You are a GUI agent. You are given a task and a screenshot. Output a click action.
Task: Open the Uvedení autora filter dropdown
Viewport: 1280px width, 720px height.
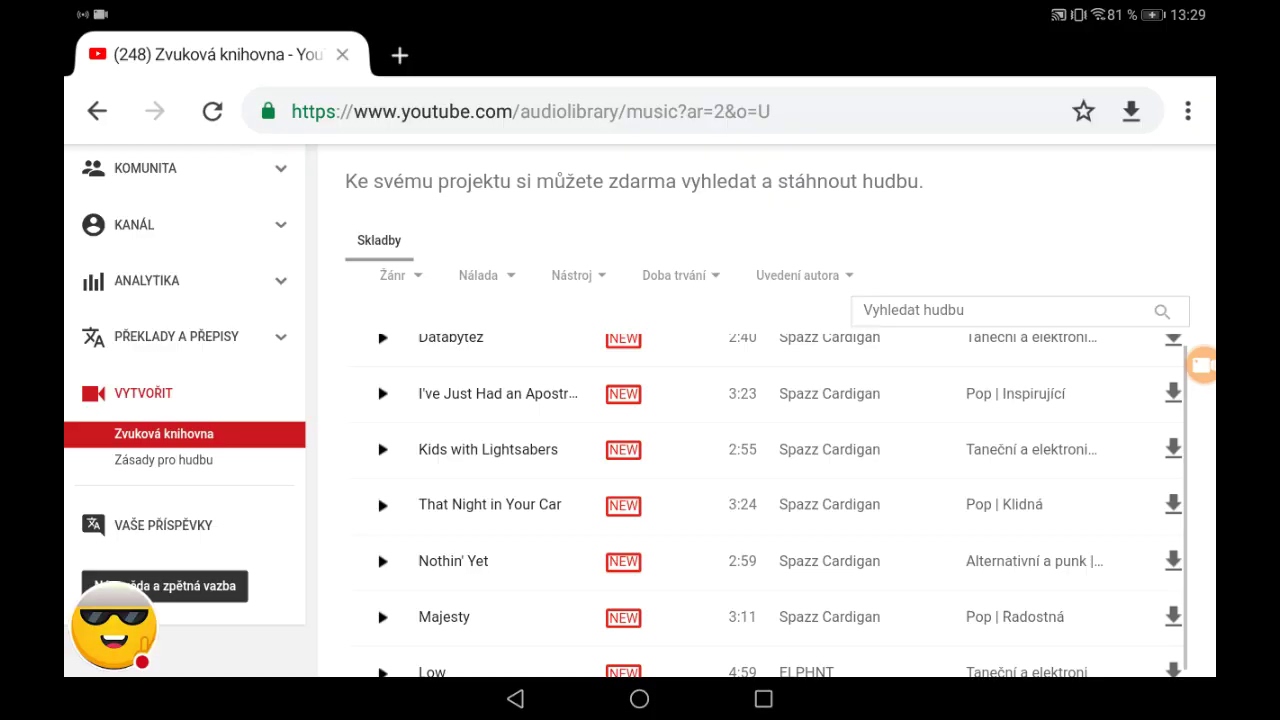[x=805, y=275]
